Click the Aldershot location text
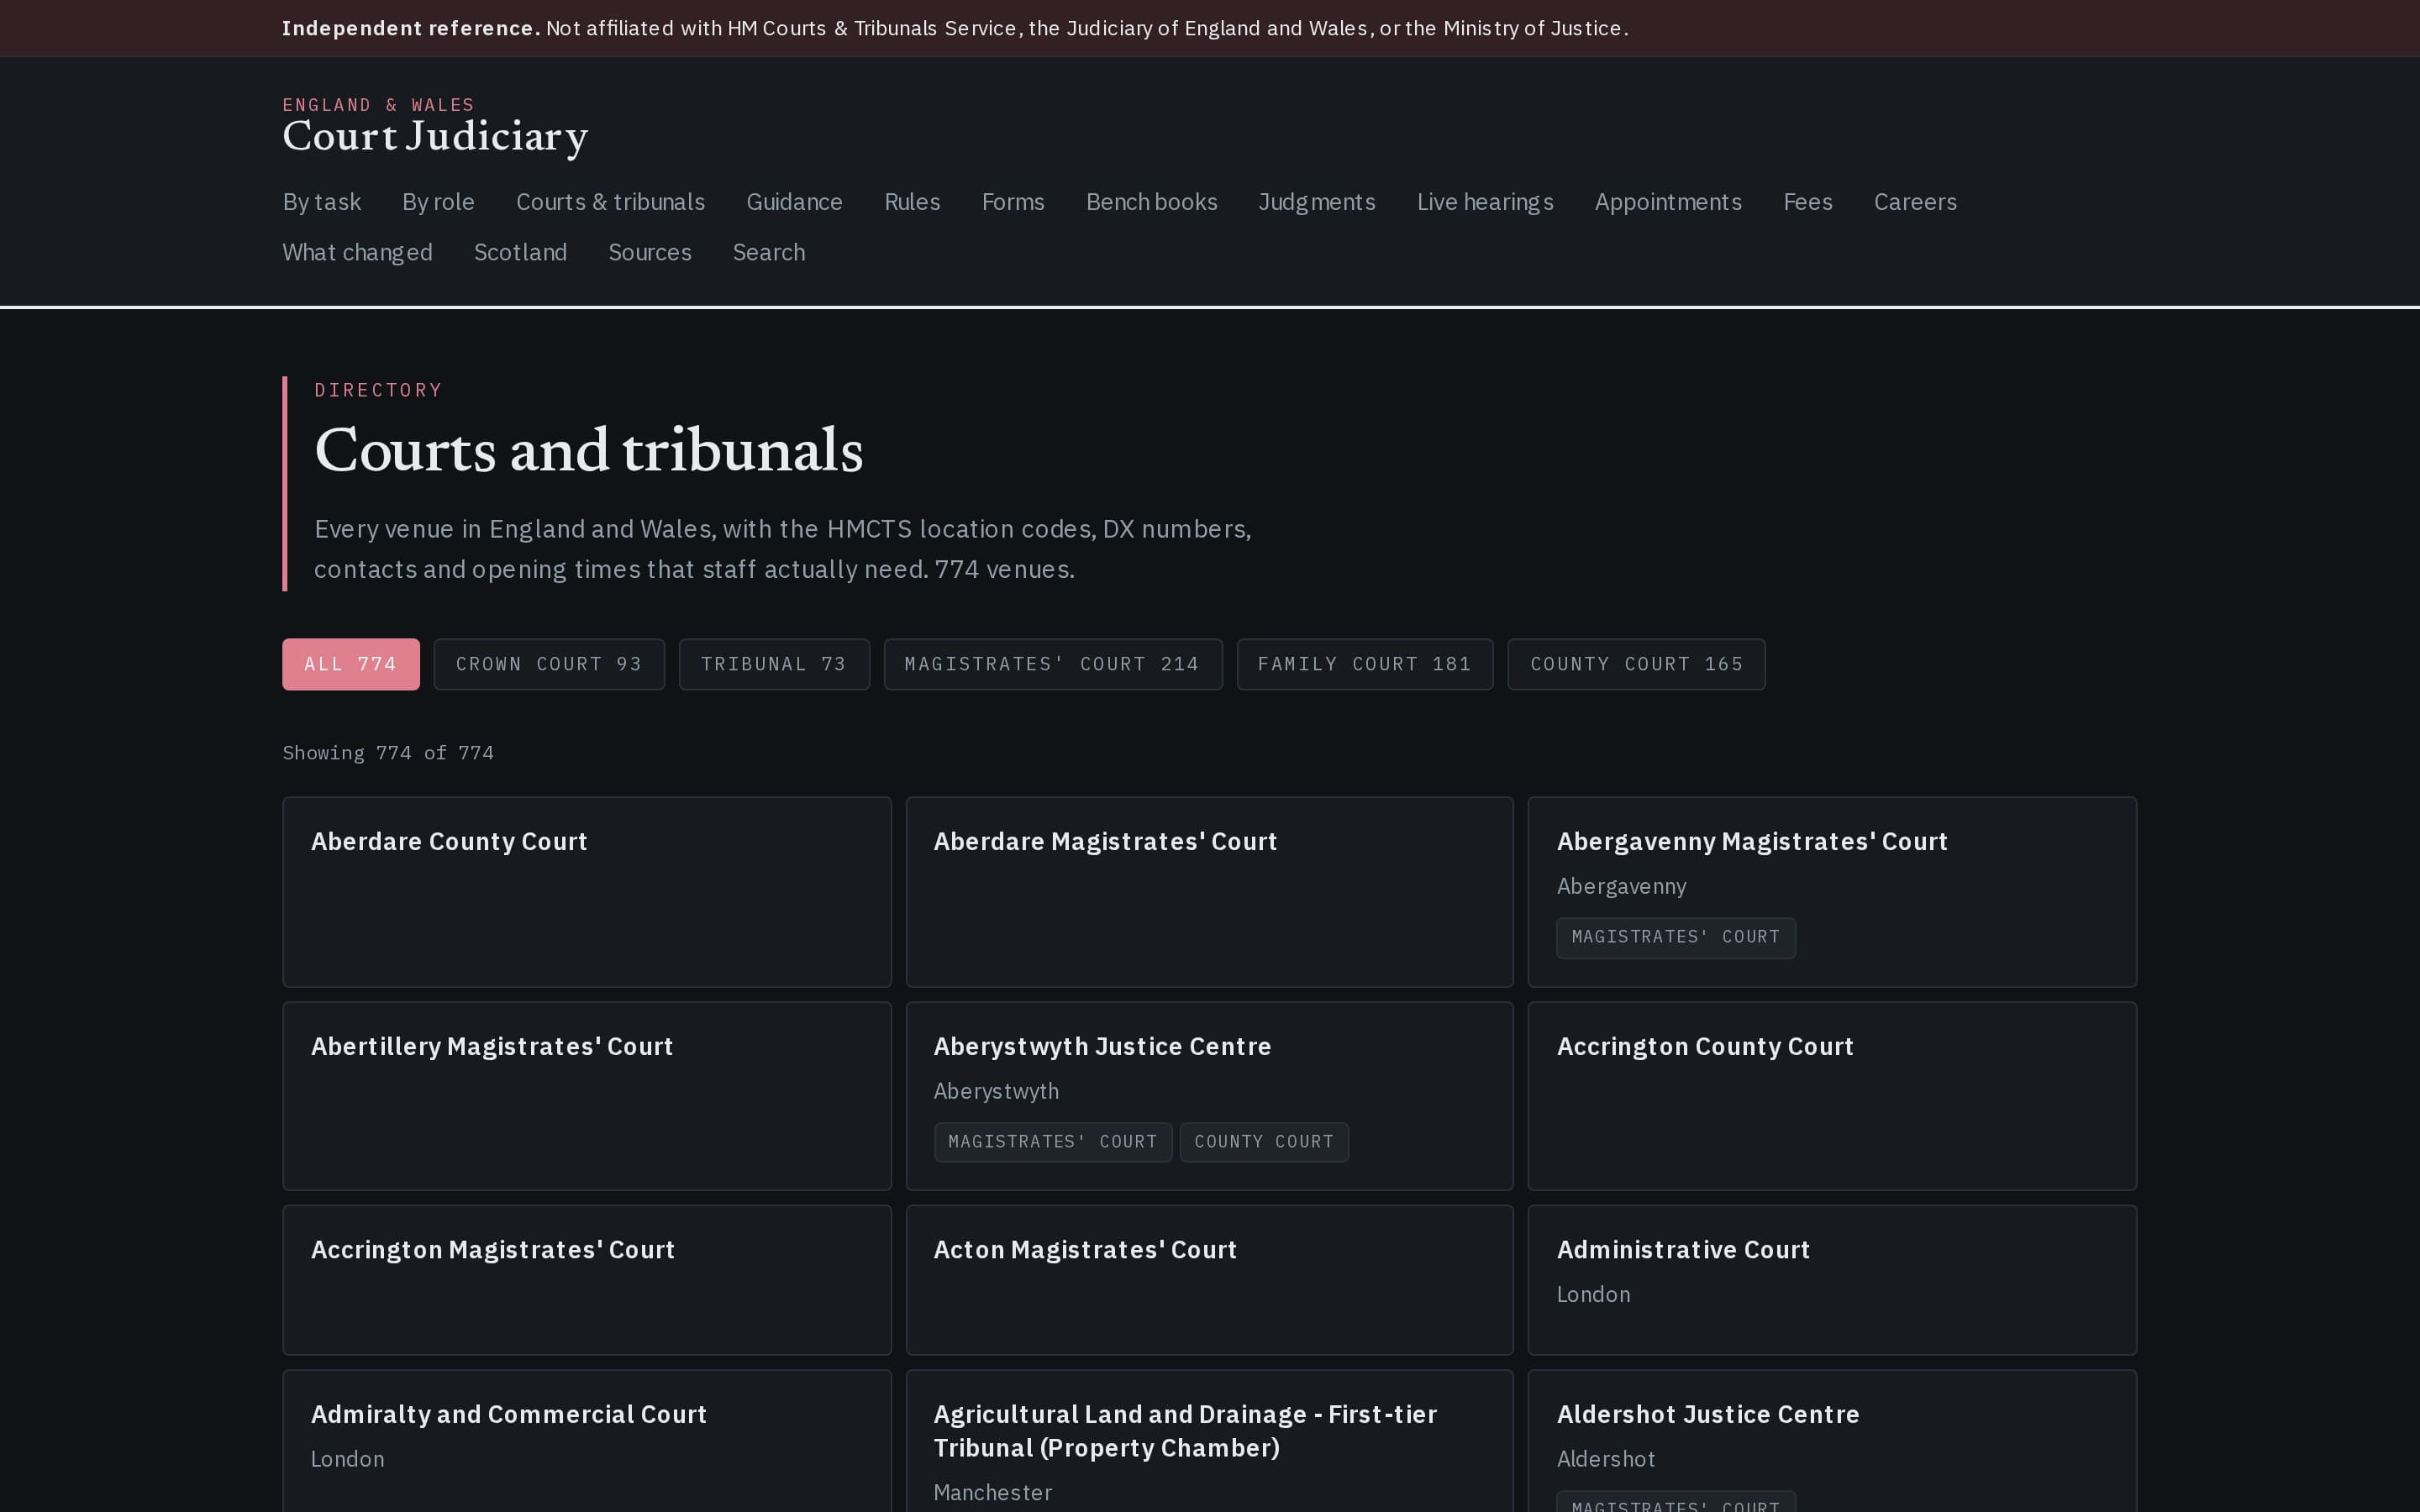 [x=1606, y=1459]
